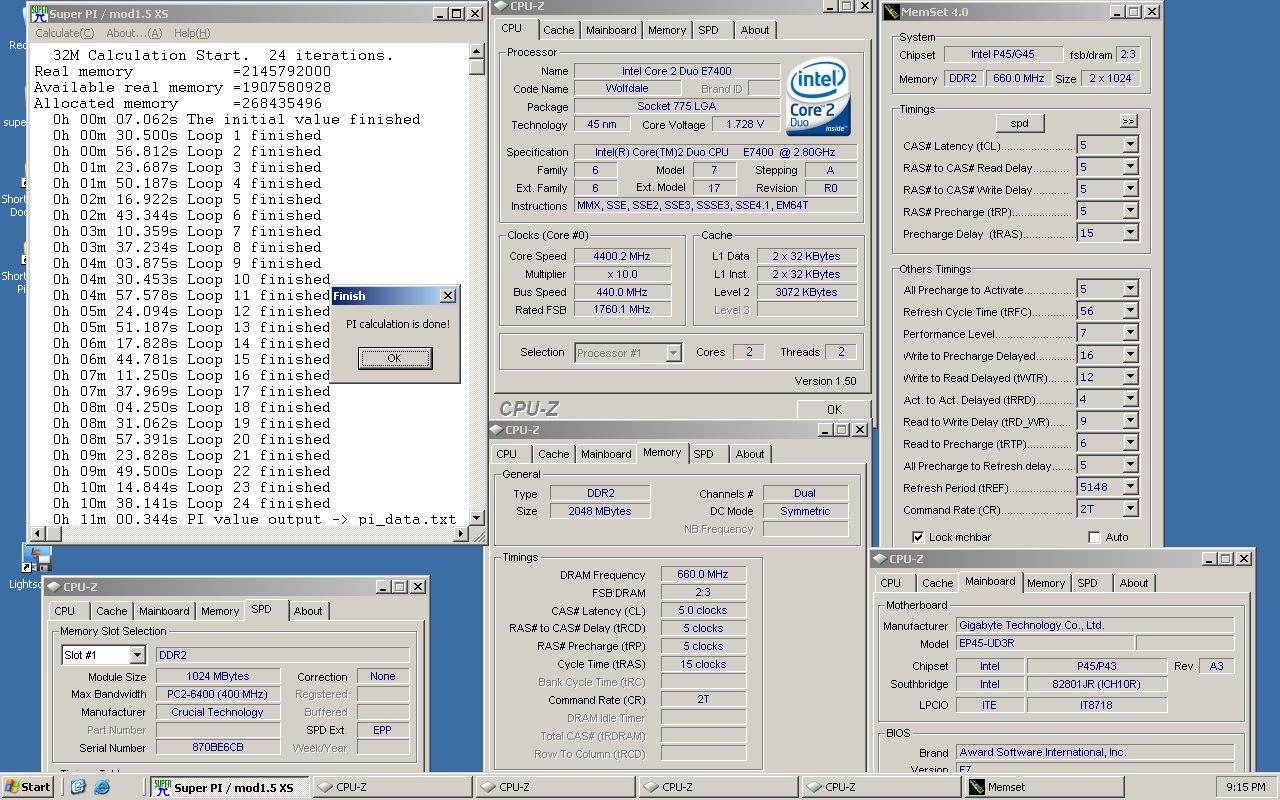The image size is (1280, 800).
Task: Select Memory tab in top CPU-Z window
Action: pyautogui.click(x=667, y=30)
